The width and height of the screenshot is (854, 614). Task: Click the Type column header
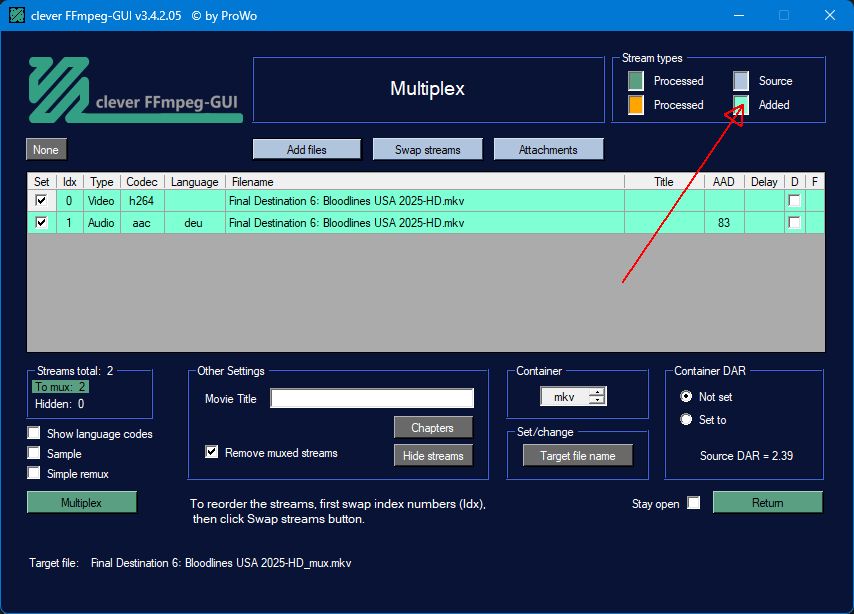tap(101, 181)
